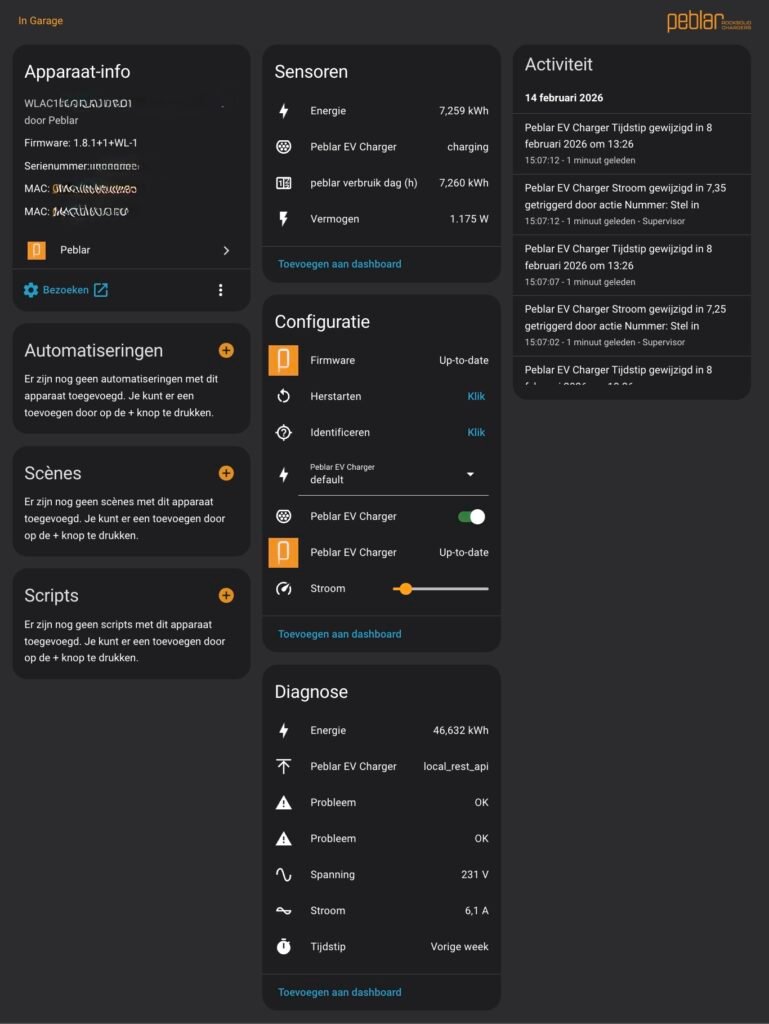
Task: Click the Peblar logo in the header
Action: [x=710, y=21]
